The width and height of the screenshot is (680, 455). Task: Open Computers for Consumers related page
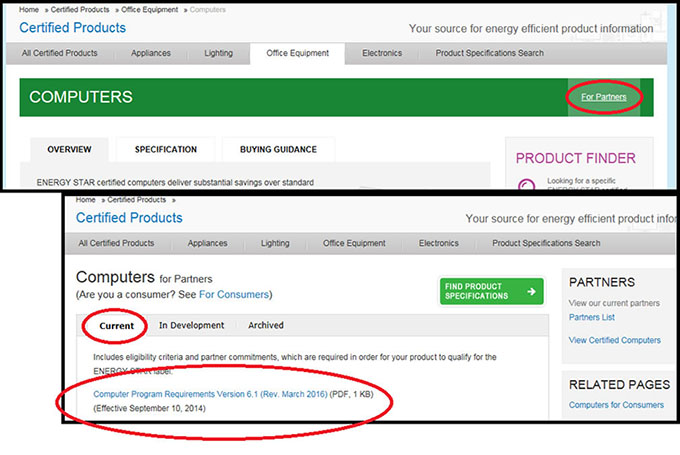pos(616,405)
